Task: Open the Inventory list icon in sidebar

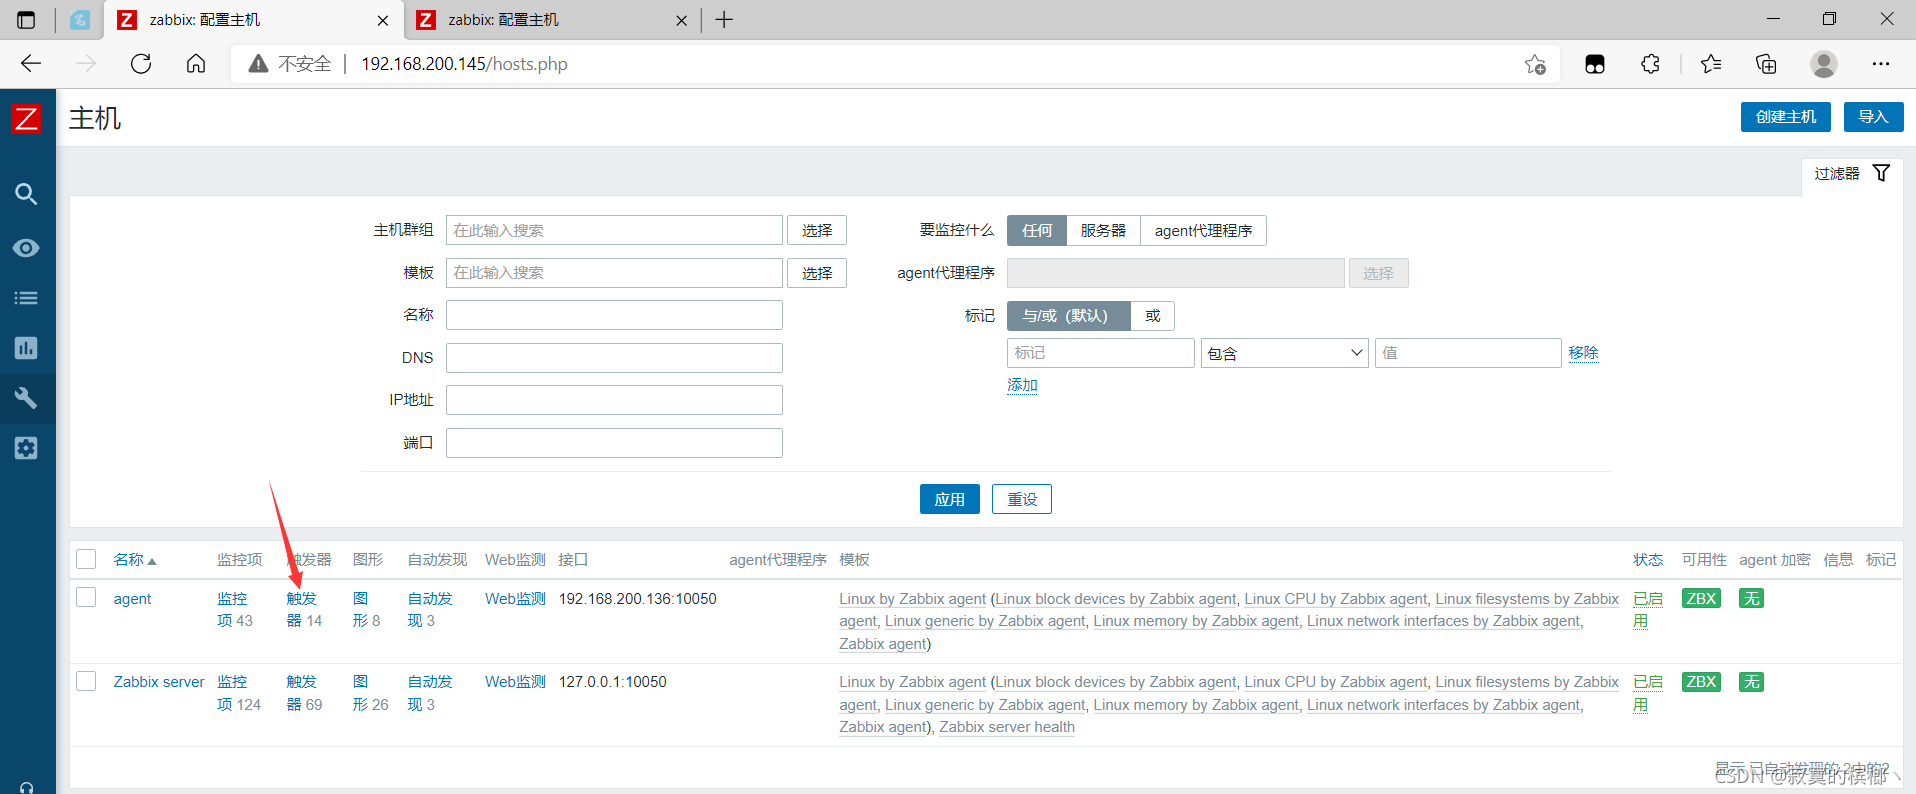Action: pos(27,298)
